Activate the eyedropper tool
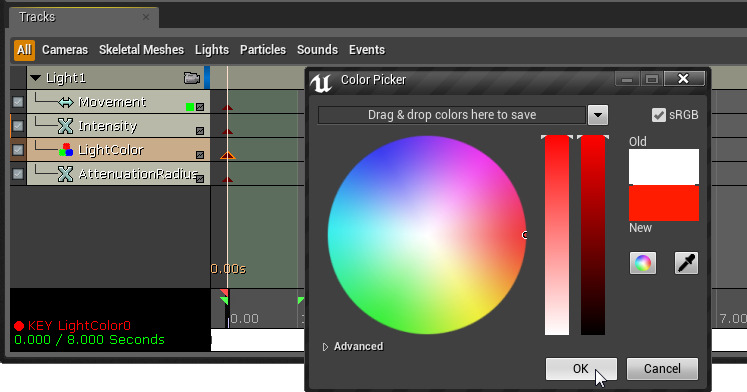The height and width of the screenshot is (392, 747). [686, 263]
